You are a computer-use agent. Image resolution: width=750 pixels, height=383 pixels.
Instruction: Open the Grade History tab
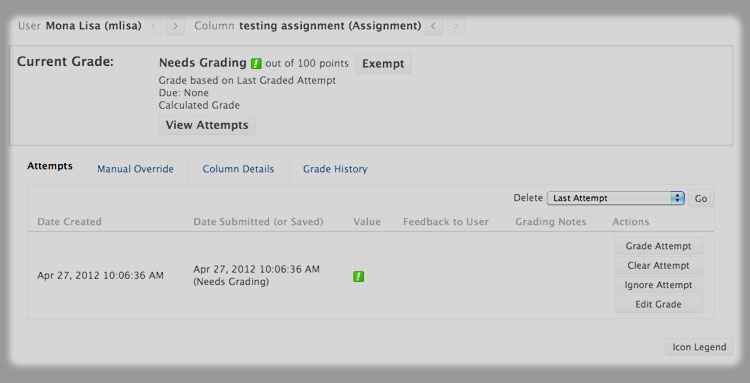click(x=335, y=169)
